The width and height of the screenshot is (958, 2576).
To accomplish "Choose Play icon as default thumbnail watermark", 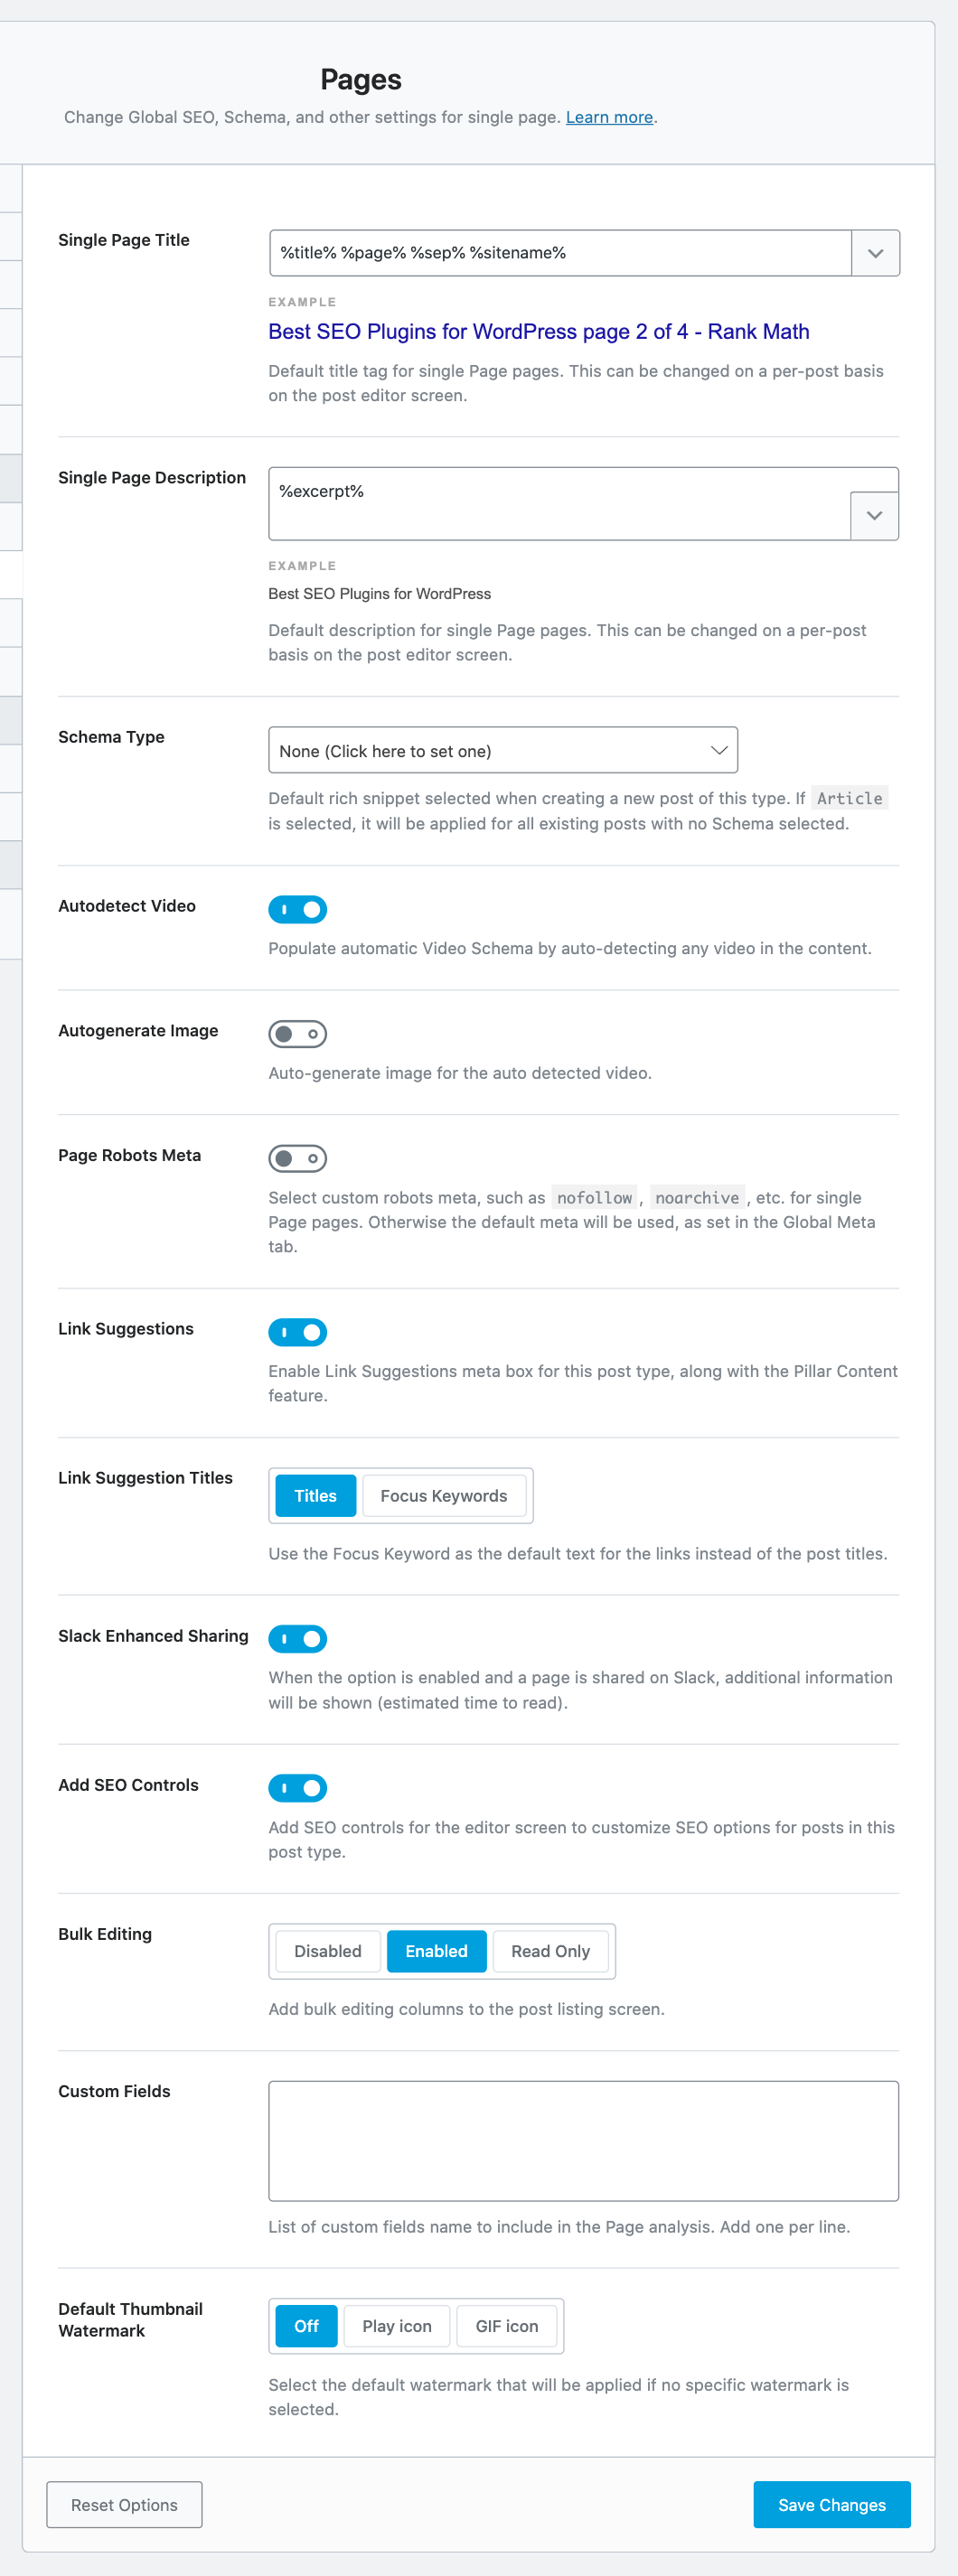I will pos(396,2326).
